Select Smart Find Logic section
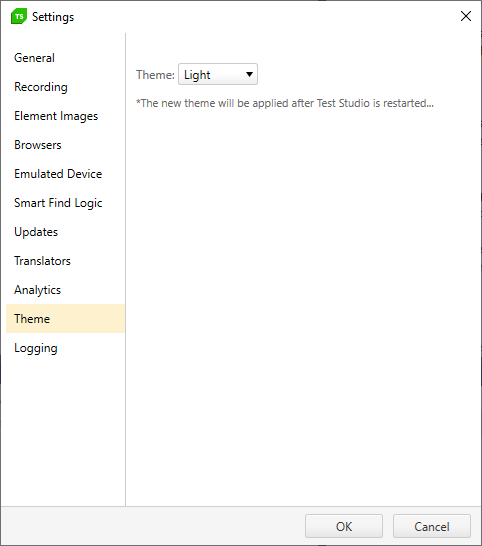 pos(65,203)
